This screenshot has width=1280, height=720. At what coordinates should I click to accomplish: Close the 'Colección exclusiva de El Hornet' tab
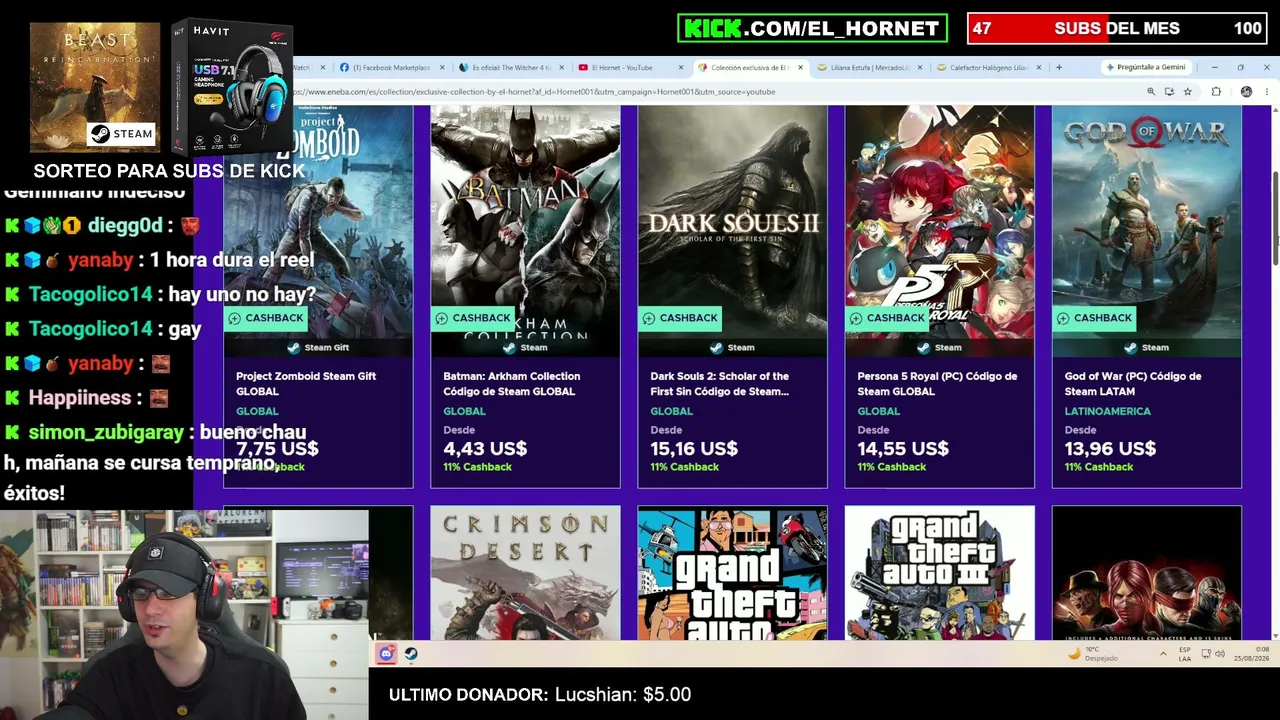800,68
